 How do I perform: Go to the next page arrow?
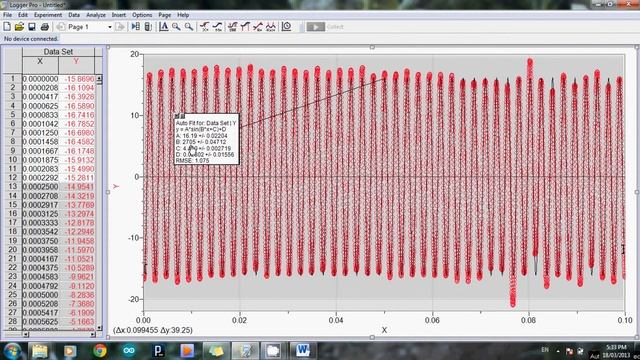(x=120, y=27)
